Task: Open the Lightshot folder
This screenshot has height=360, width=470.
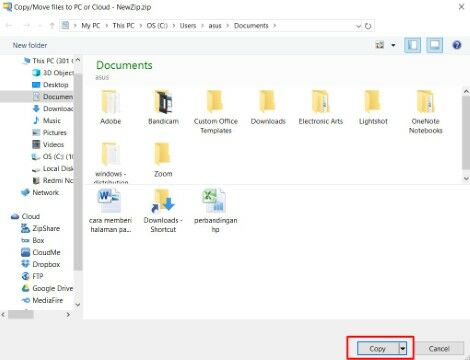Action: click(373, 107)
